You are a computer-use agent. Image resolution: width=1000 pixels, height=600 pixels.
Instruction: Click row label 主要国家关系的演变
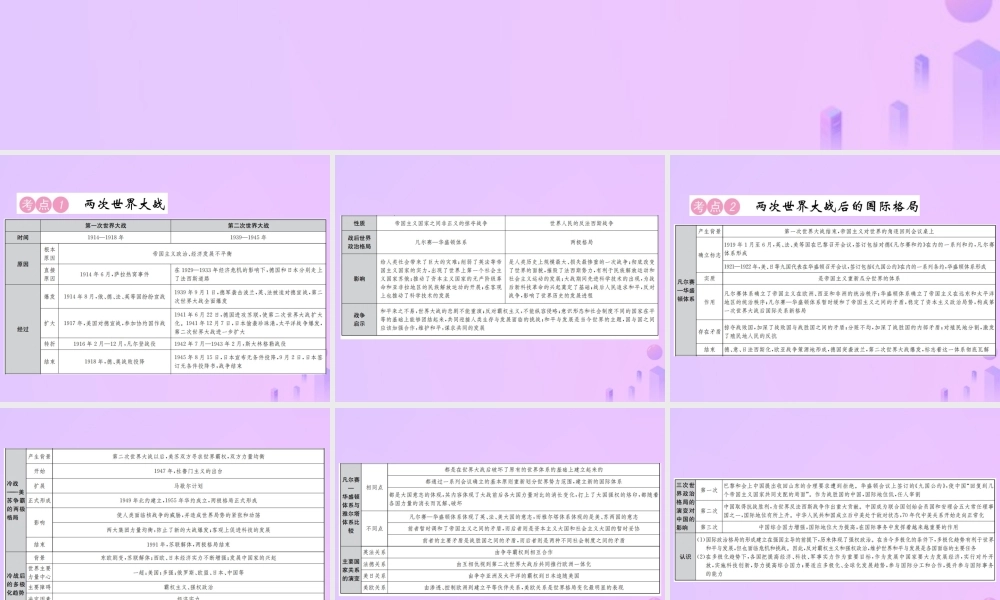351,569
